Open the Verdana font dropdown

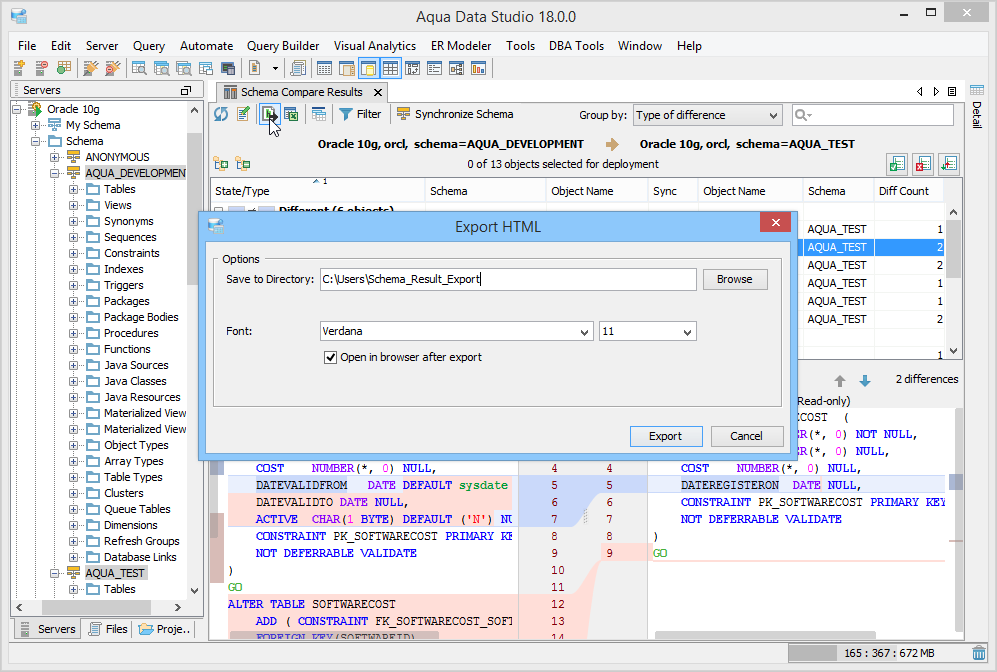click(456, 331)
